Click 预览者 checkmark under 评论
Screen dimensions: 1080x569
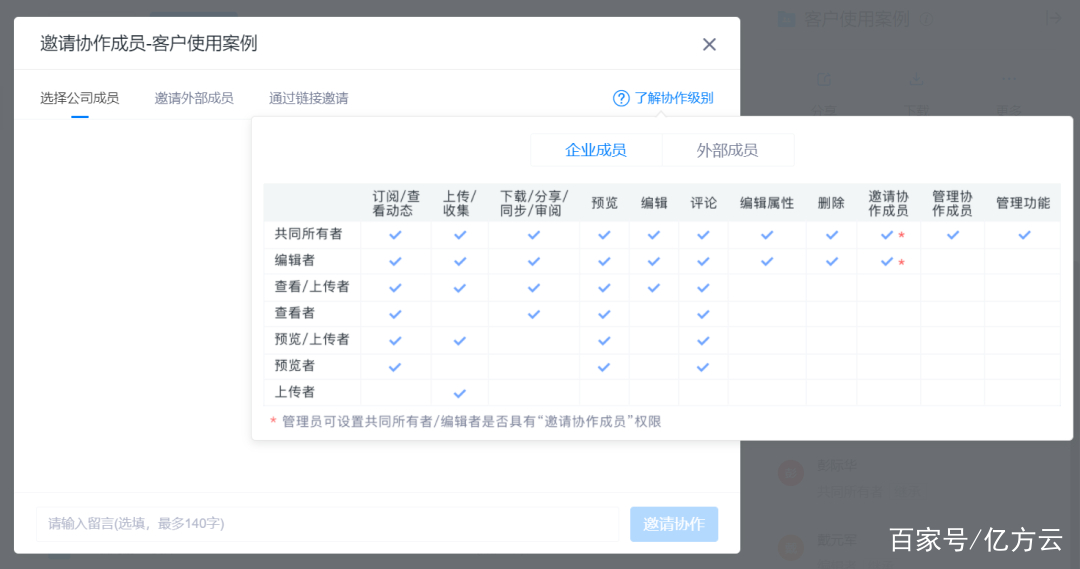point(703,367)
